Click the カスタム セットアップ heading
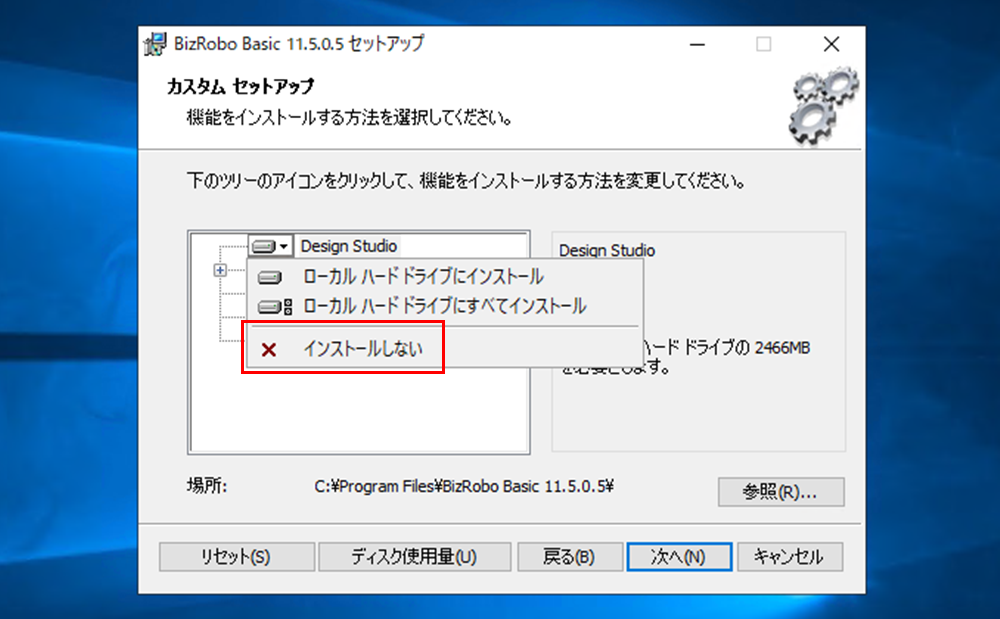Screen dimensions: 1000x619 click(240, 86)
